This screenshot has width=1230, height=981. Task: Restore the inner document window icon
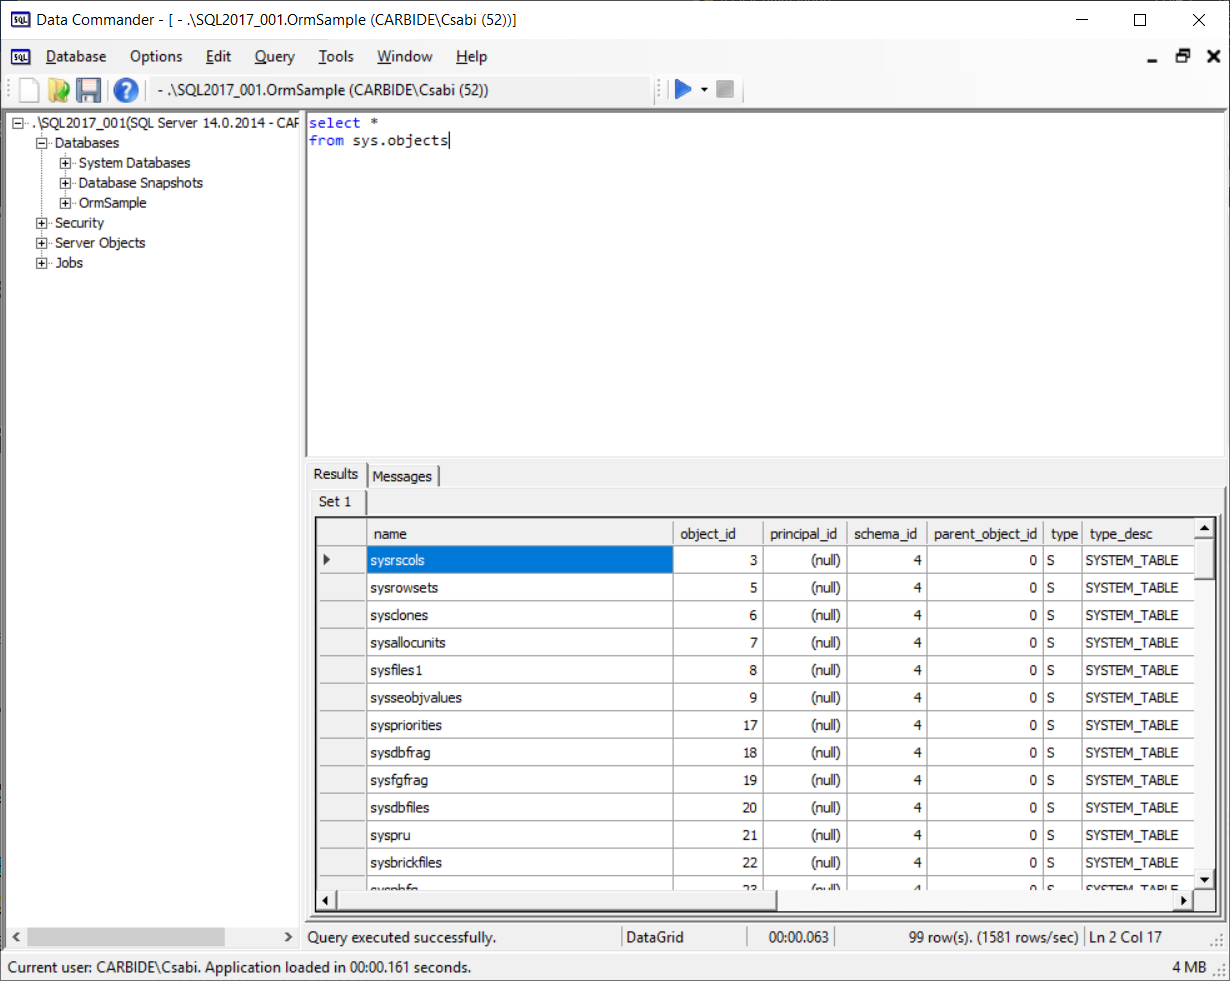click(1183, 56)
